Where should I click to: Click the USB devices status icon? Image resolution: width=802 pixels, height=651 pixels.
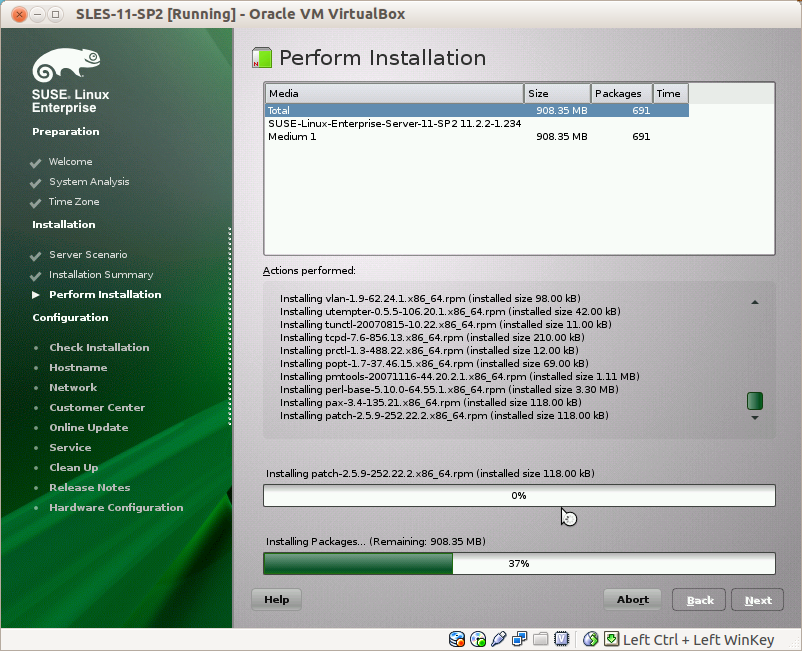[x=498, y=639]
